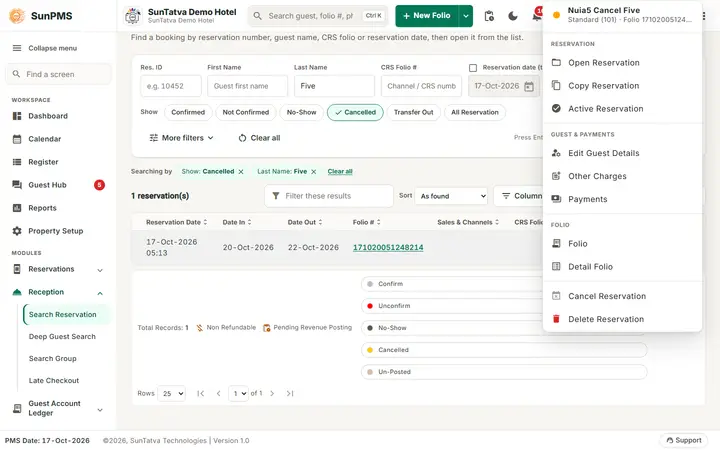Click the Un-Posted status legend pill
Image resolution: width=720 pixels, height=450 pixels.
(x=504, y=372)
